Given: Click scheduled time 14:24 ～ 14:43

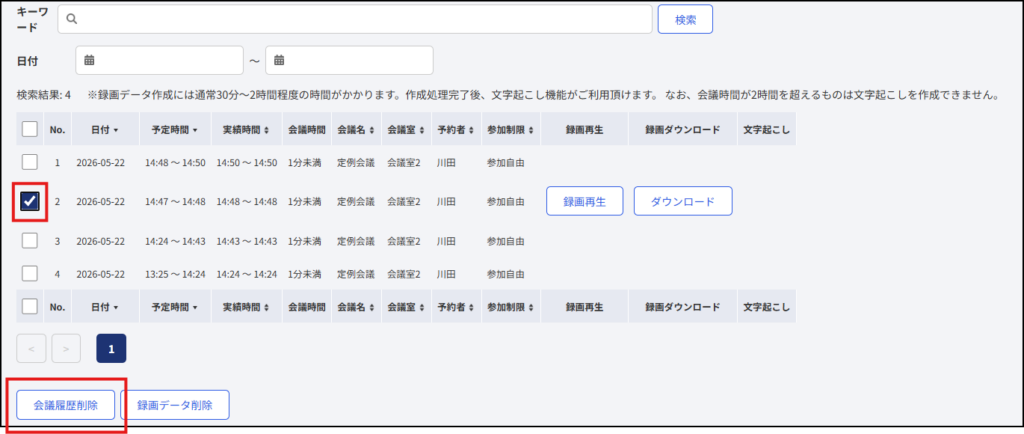Looking at the screenshot, I should tap(175, 241).
